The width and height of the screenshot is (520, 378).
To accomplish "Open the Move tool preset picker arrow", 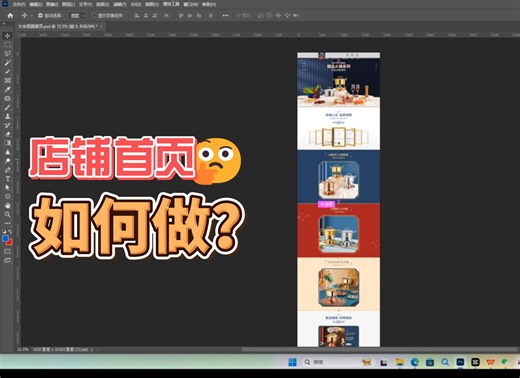I will pyautogui.click(x=31, y=15).
